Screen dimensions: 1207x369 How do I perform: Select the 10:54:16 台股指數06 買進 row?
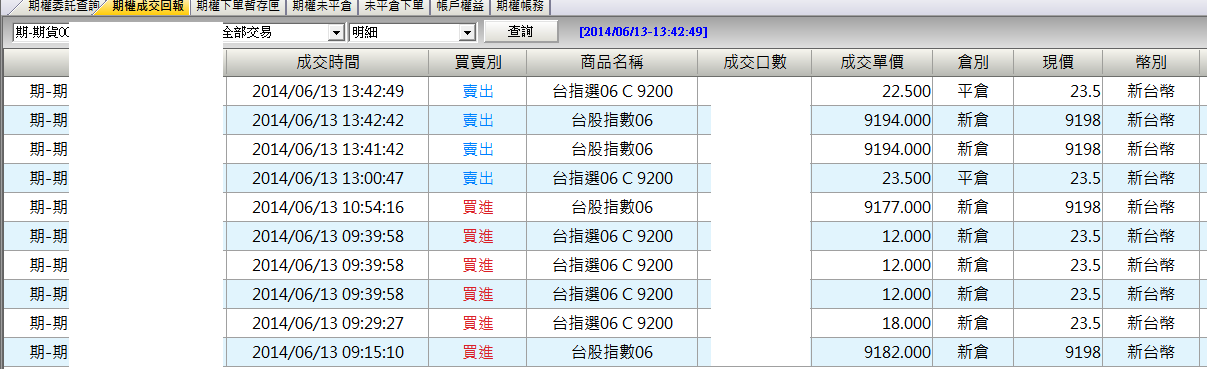tap(603, 207)
